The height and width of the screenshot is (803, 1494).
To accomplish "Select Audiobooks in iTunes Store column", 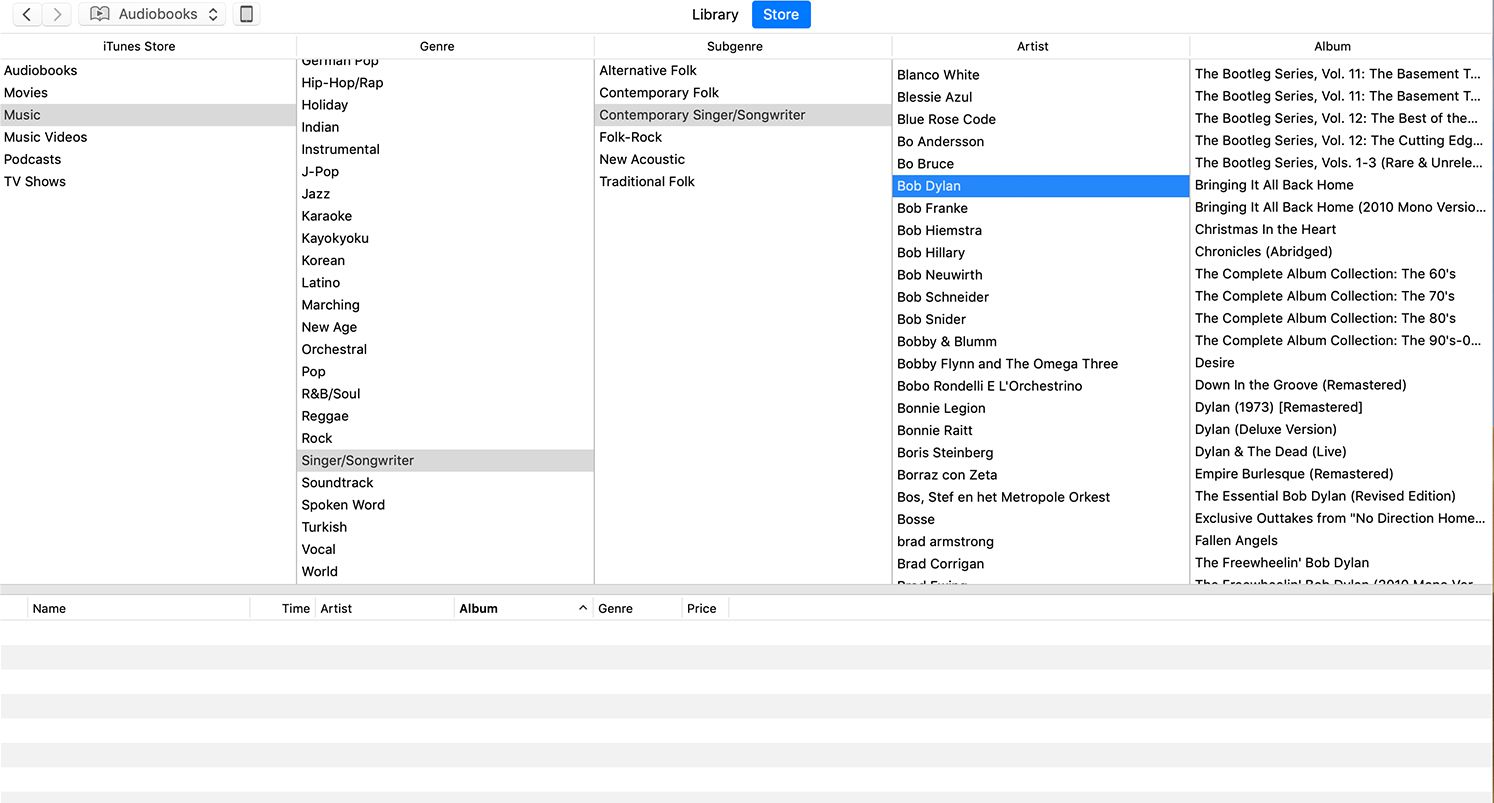I will tap(148, 70).
